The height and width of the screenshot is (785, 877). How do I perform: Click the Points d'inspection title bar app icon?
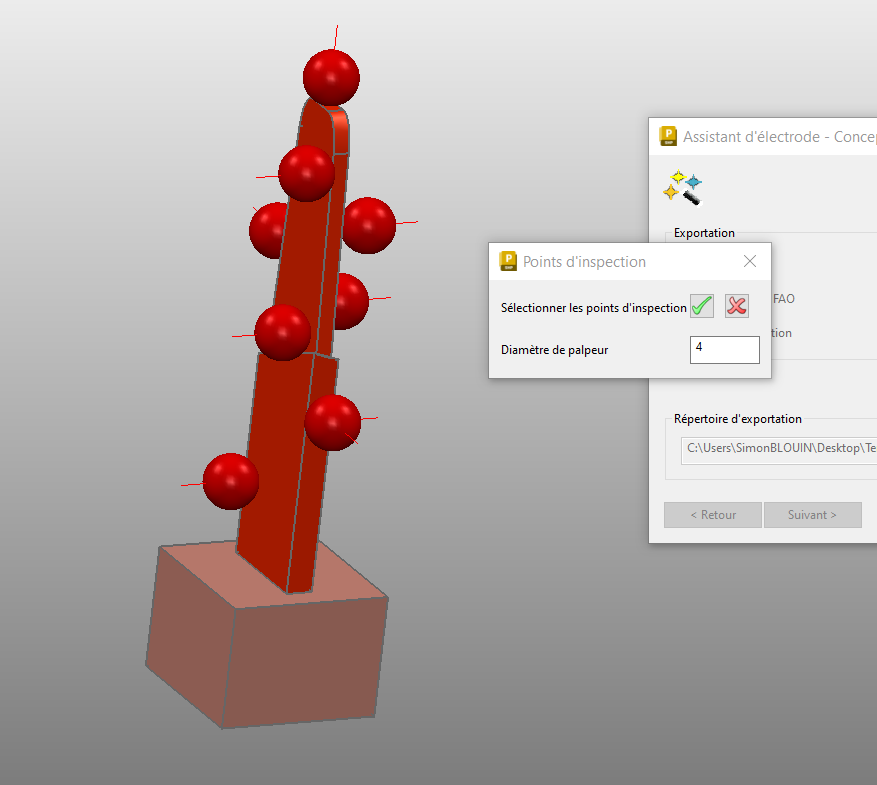click(x=508, y=262)
